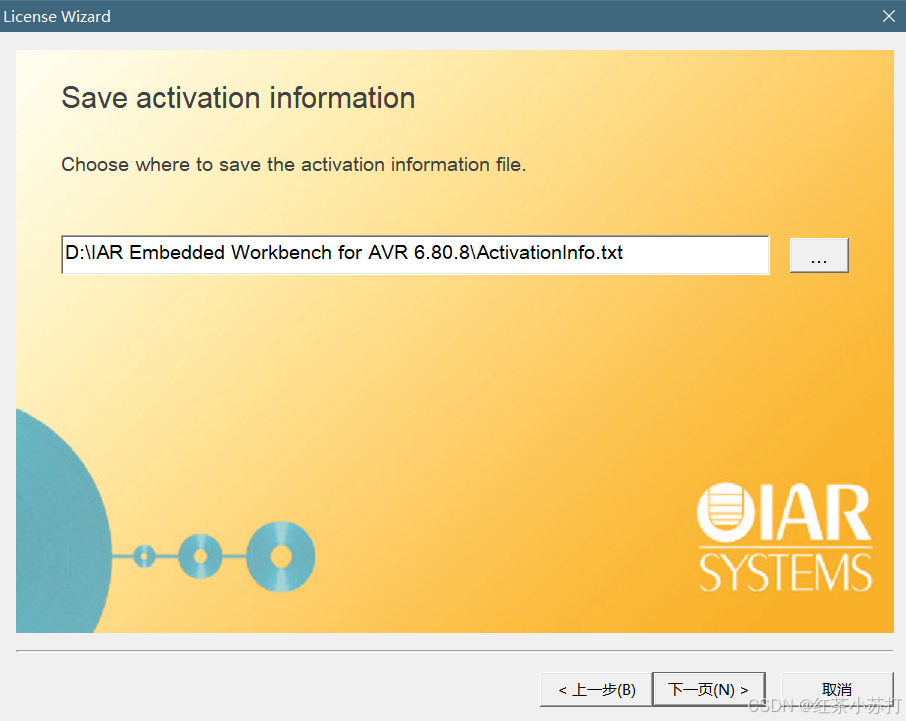Viewport: 906px width, 721px height.
Task: Close the License Wizard window
Action: coord(889,16)
